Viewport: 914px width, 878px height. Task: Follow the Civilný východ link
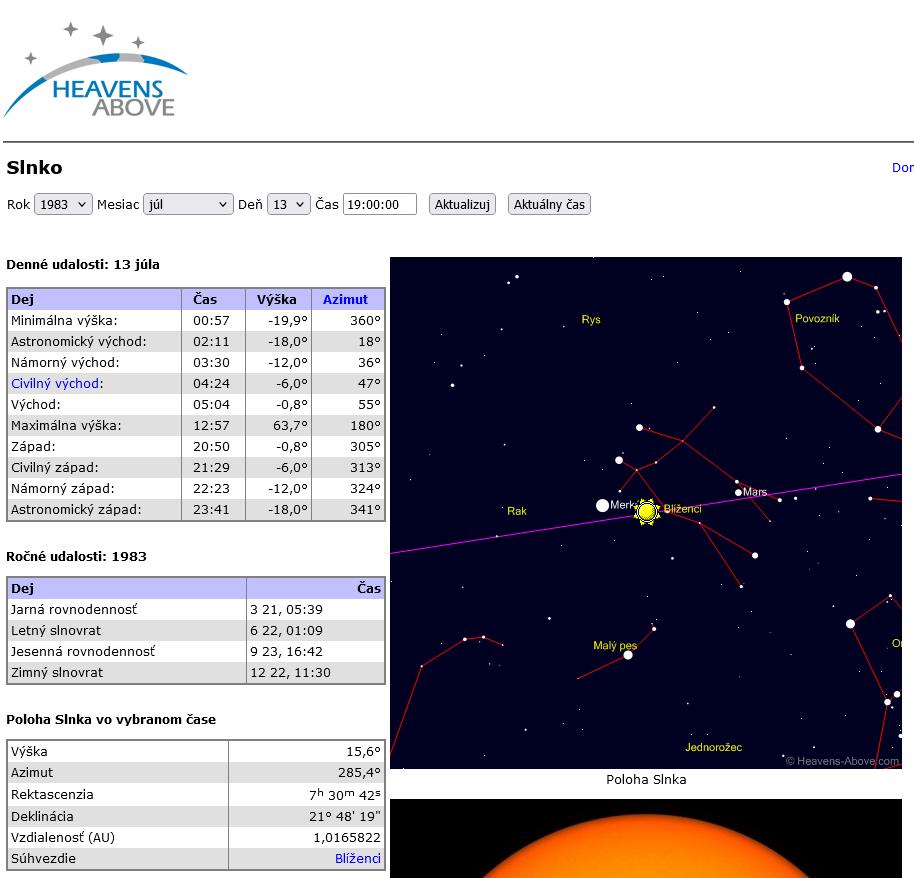[x=55, y=384]
